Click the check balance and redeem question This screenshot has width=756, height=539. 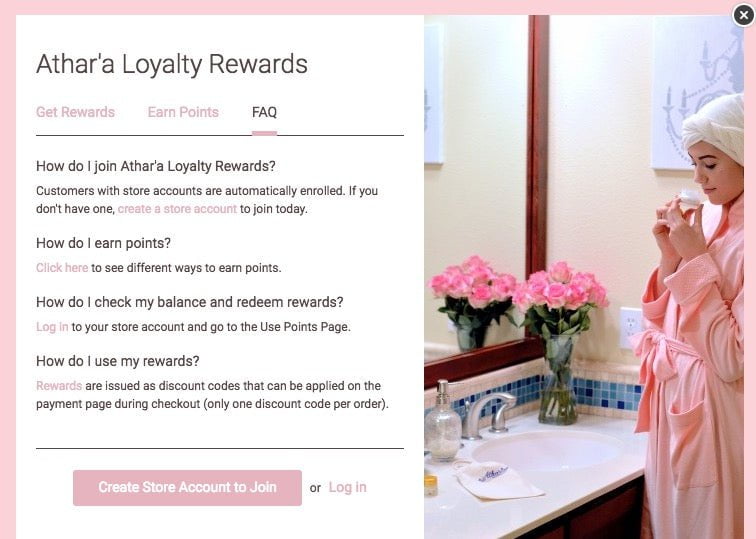coord(189,302)
